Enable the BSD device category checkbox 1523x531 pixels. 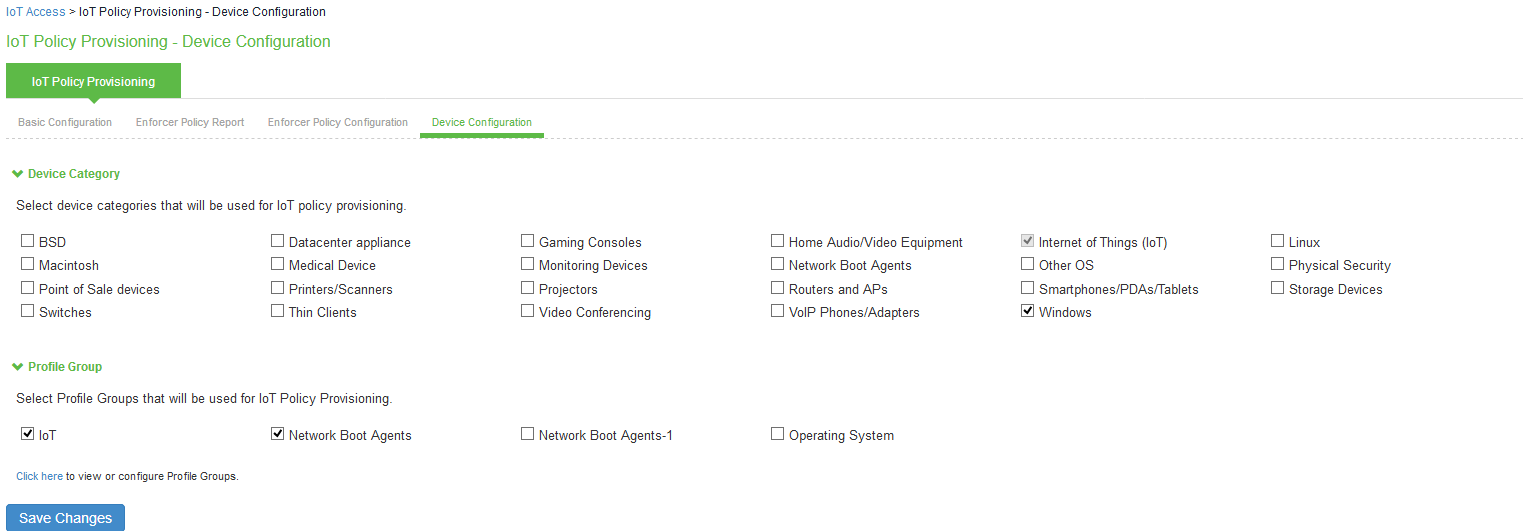point(27,241)
